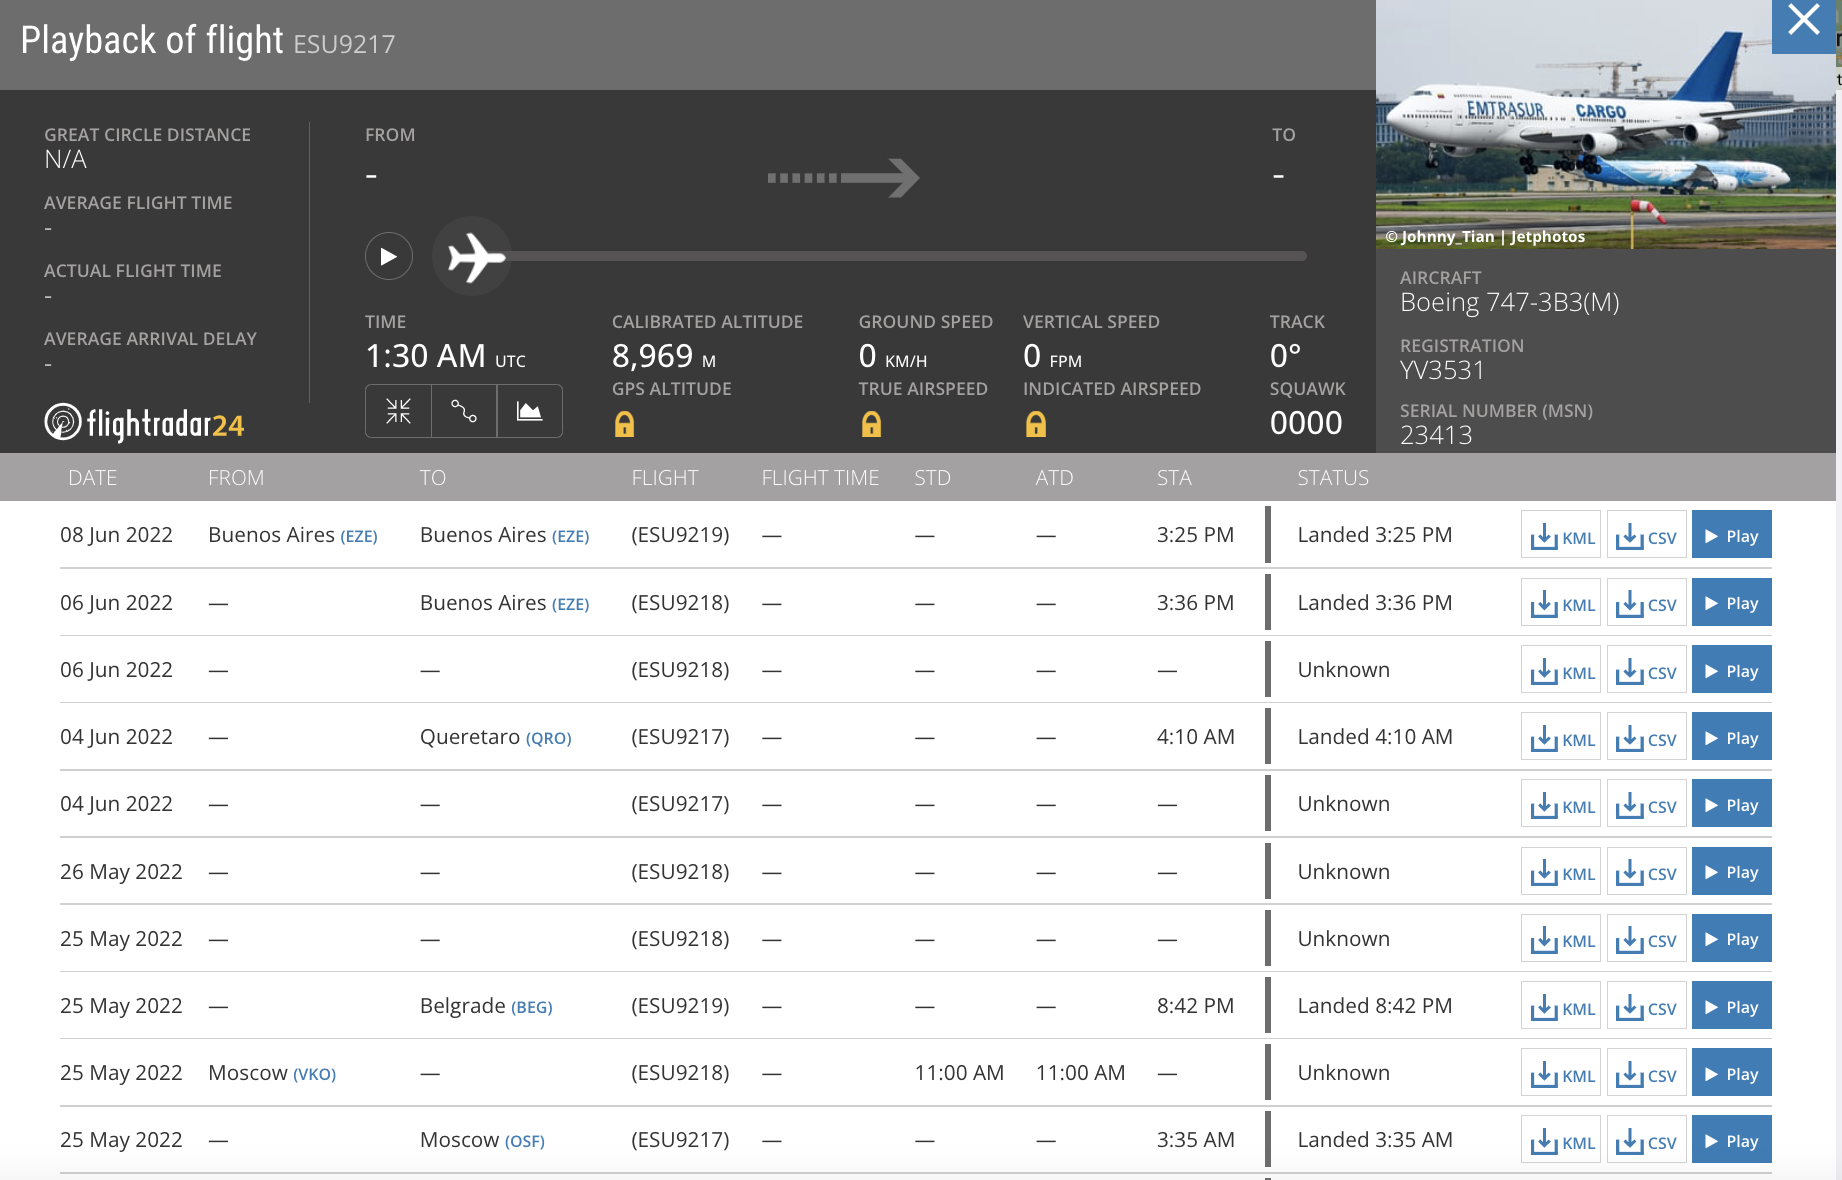The image size is (1842, 1180).
Task: Click the STATUS column header
Action: [1332, 478]
